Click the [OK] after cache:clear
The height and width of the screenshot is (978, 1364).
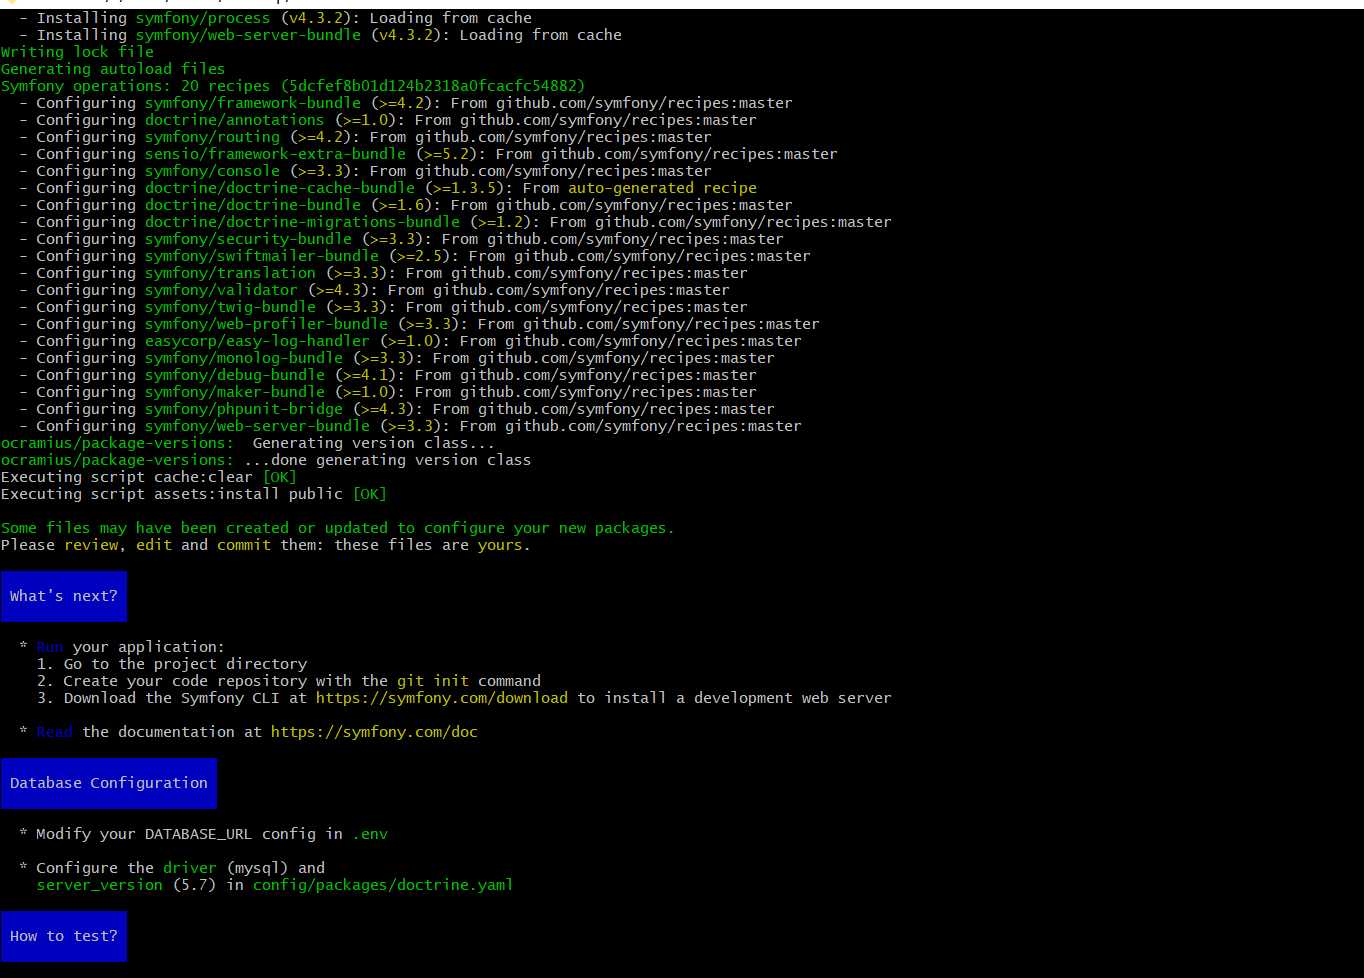pos(279,477)
